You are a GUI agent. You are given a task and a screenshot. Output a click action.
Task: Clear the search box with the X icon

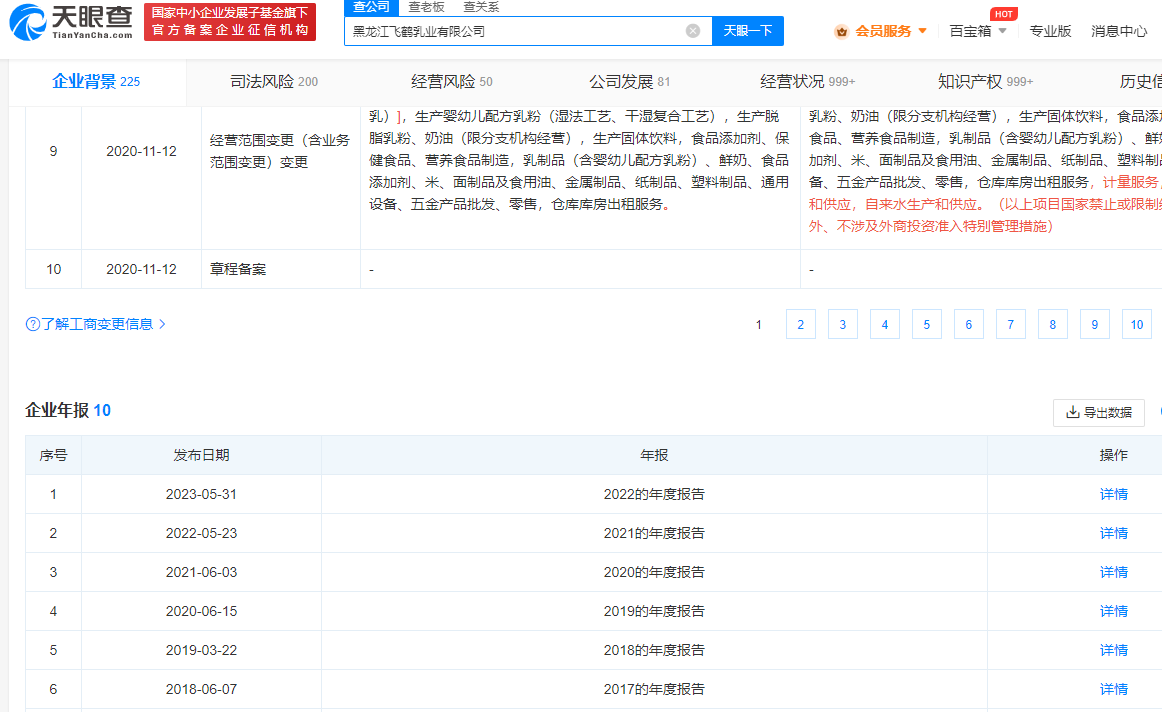pyautogui.click(x=693, y=31)
